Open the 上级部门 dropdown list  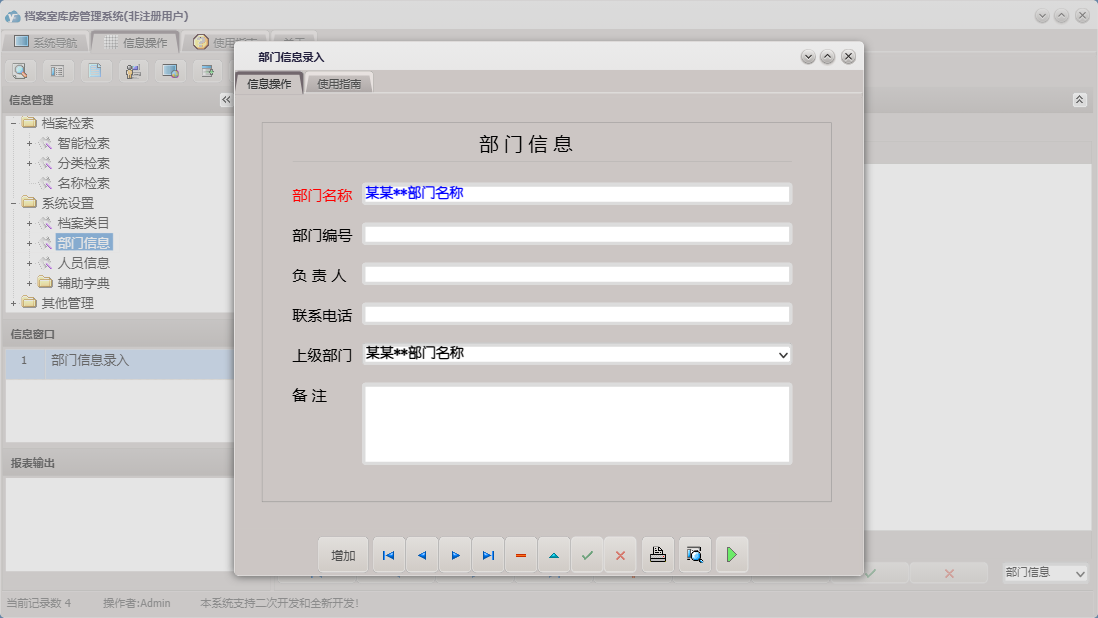click(783, 353)
